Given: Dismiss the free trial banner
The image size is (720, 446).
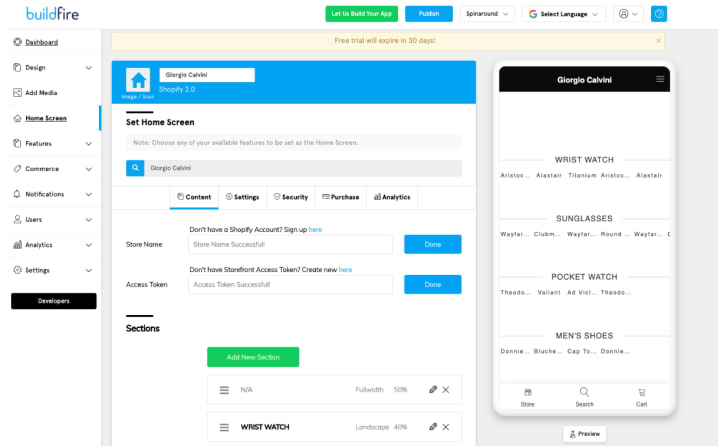Looking at the screenshot, I should click(658, 41).
